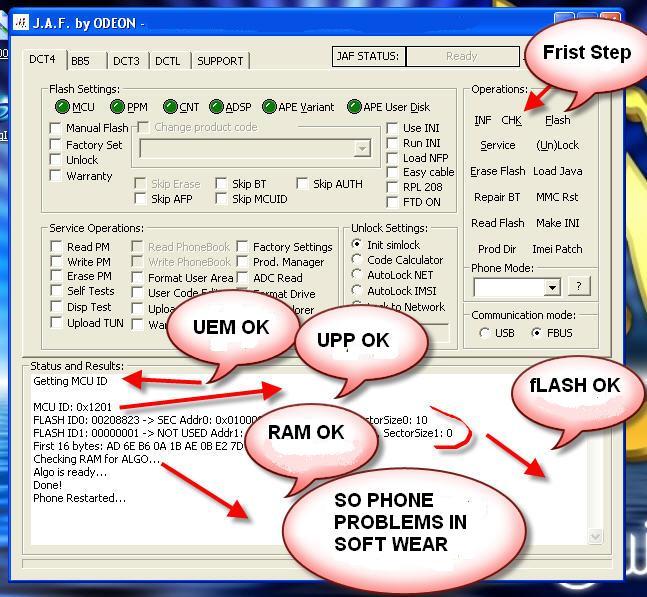This screenshot has height=597, width=647.
Task: Enable the FTD ON checkbox
Action: tap(392, 202)
